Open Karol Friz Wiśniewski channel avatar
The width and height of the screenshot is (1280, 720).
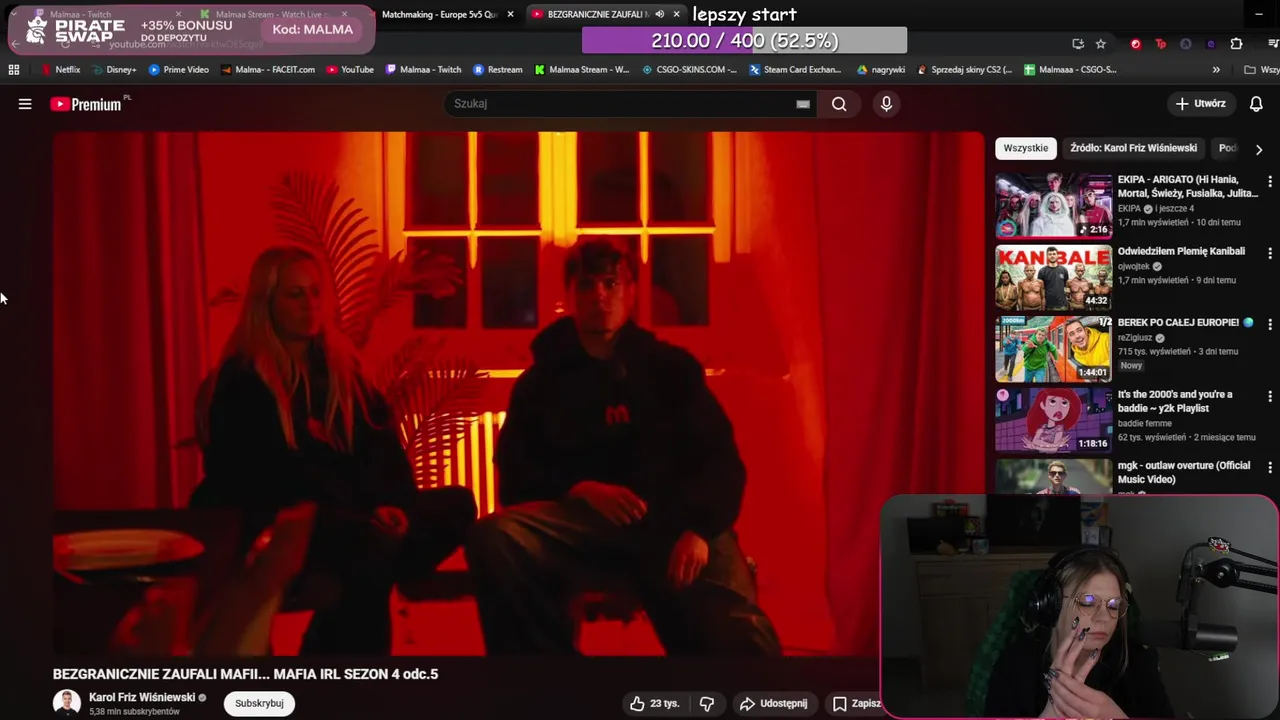pos(67,703)
